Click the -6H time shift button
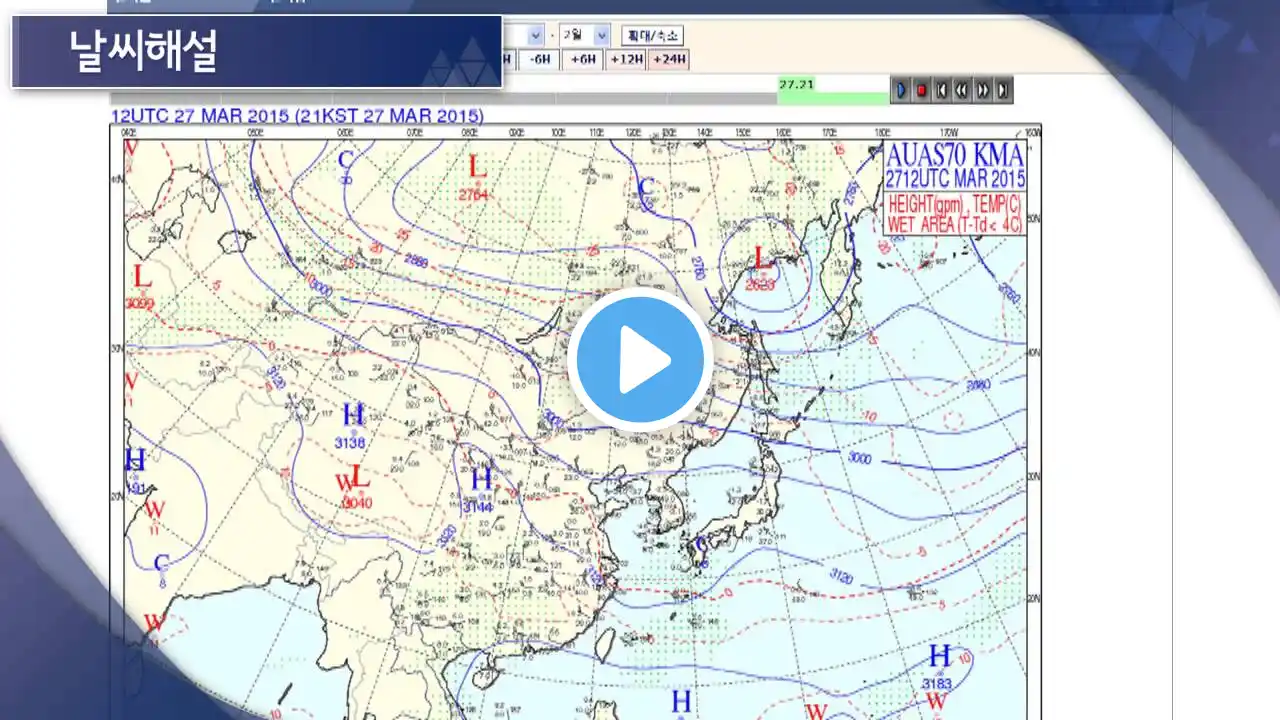 (541, 59)
